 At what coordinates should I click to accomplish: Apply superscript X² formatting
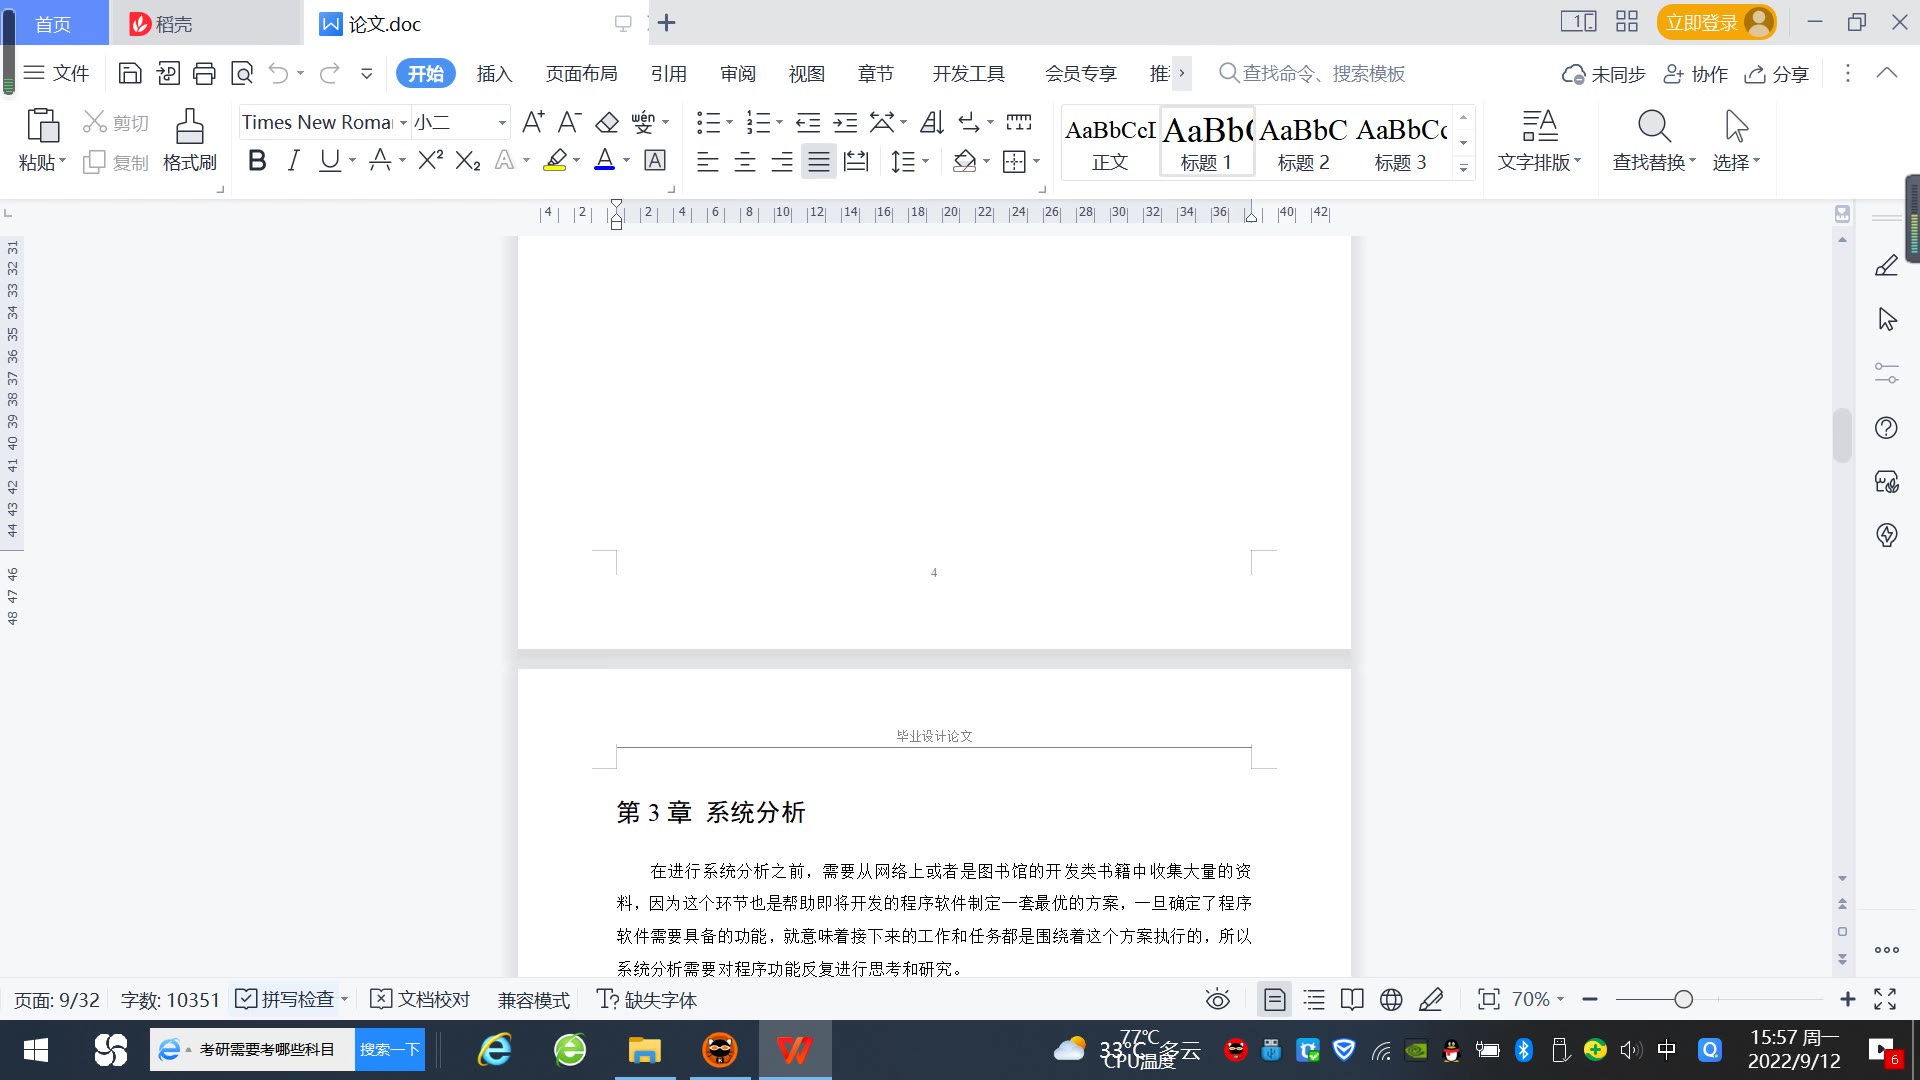click(431, 160)
